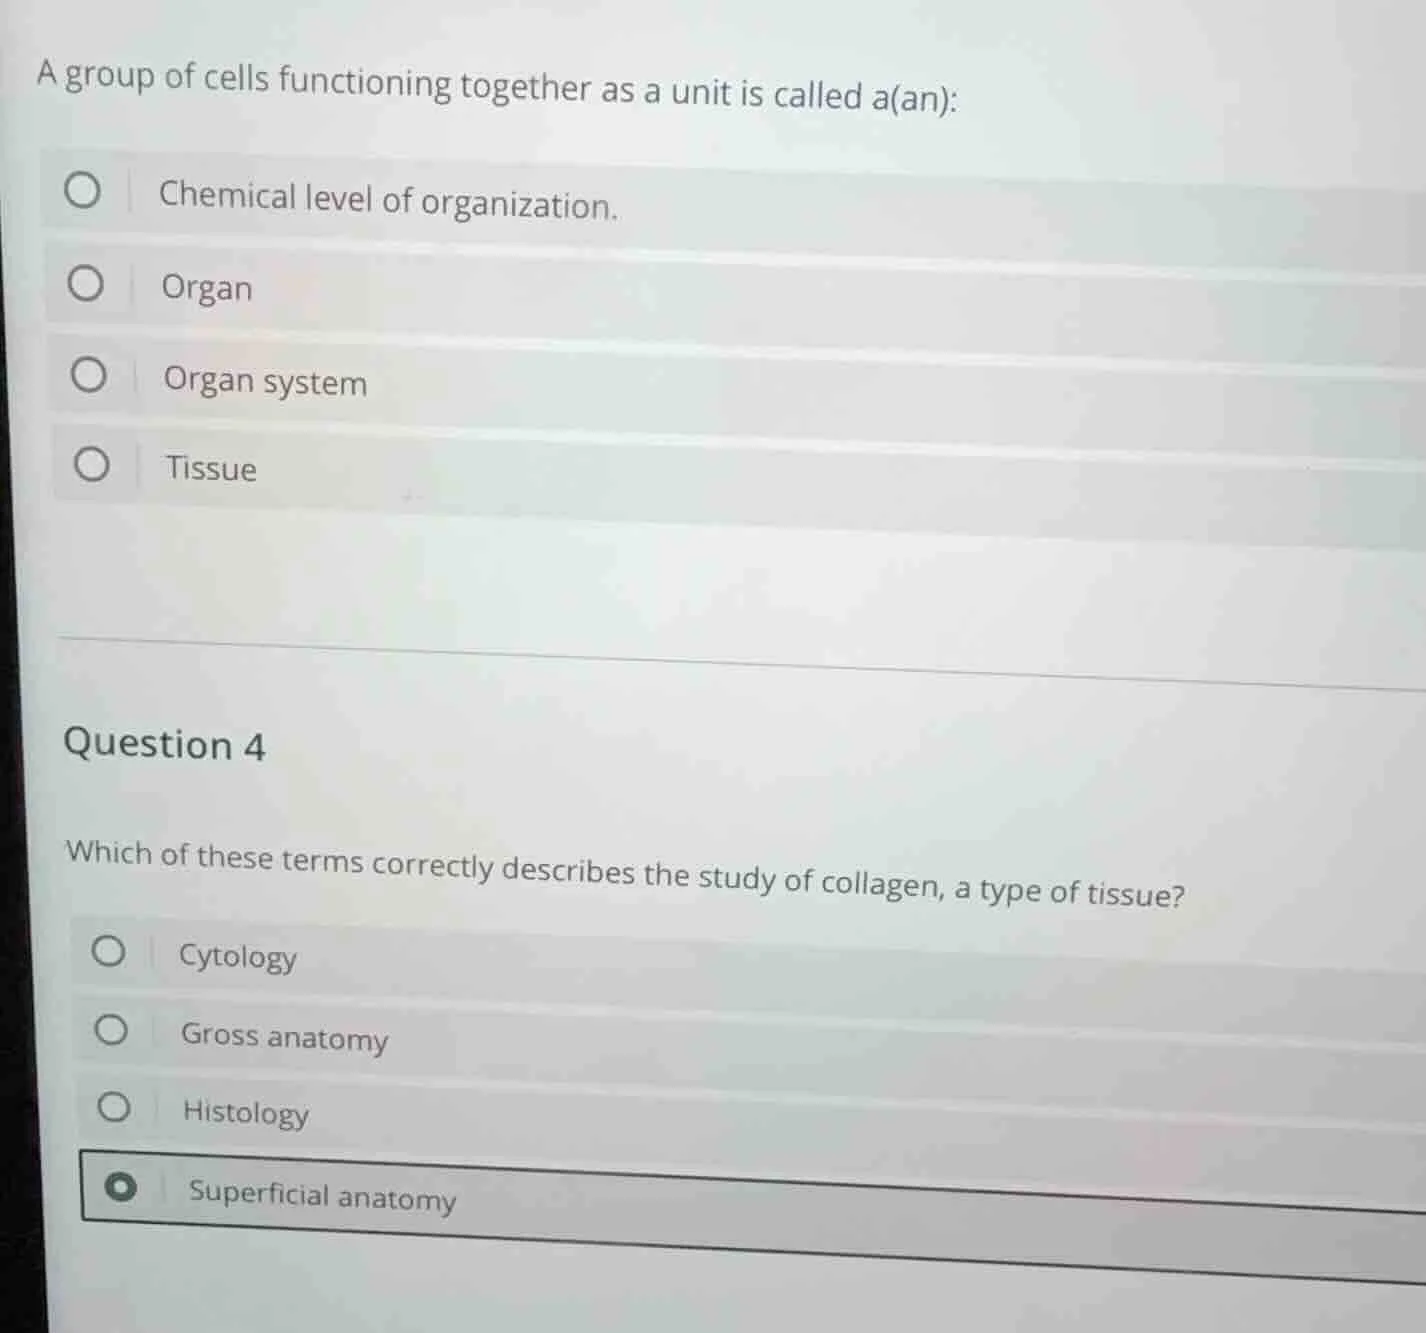
Task: Click the selected 'Superficial anatomy' radio button
Action: tap(120, 1187)
